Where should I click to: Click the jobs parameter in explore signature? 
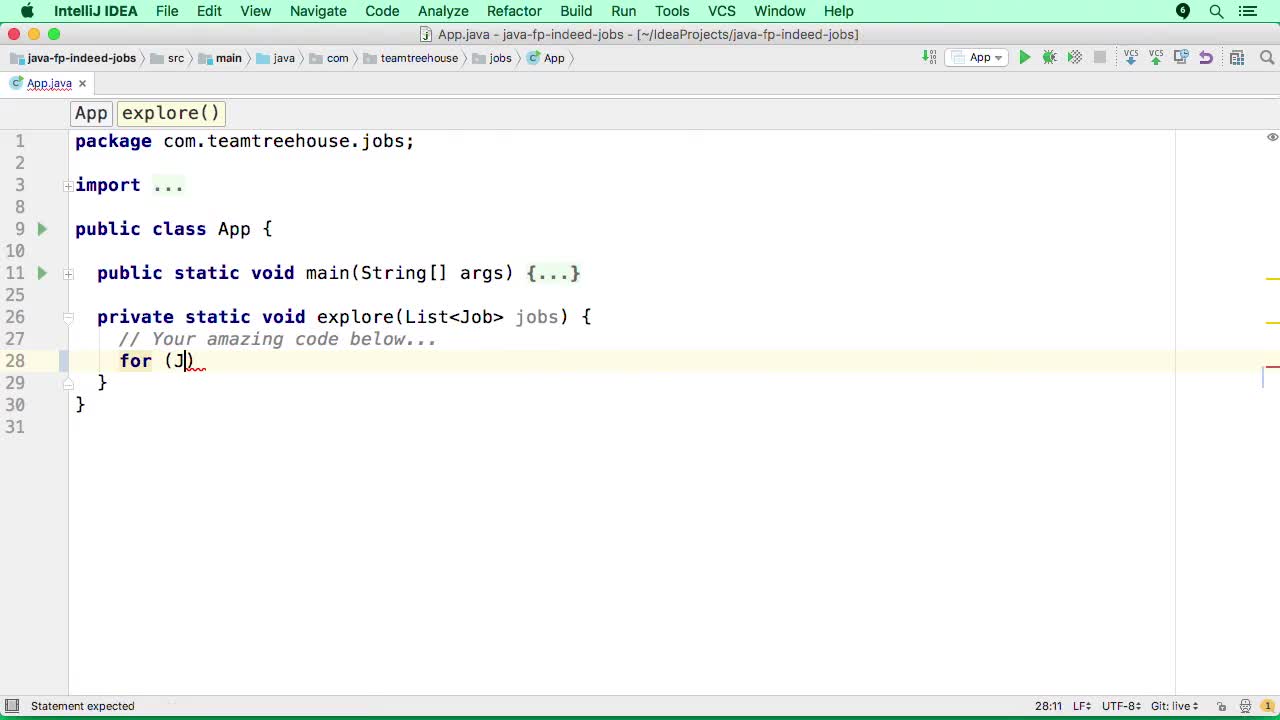click(537, 317)
